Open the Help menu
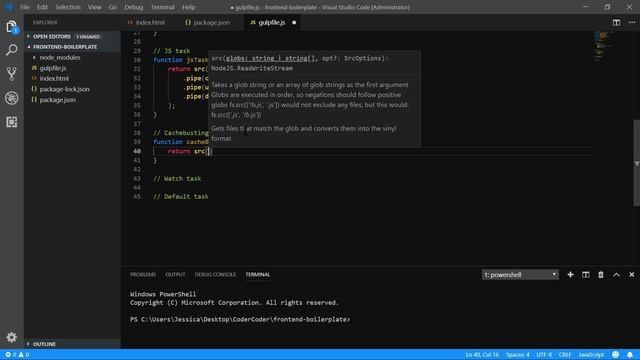 (x=188, y=7)
